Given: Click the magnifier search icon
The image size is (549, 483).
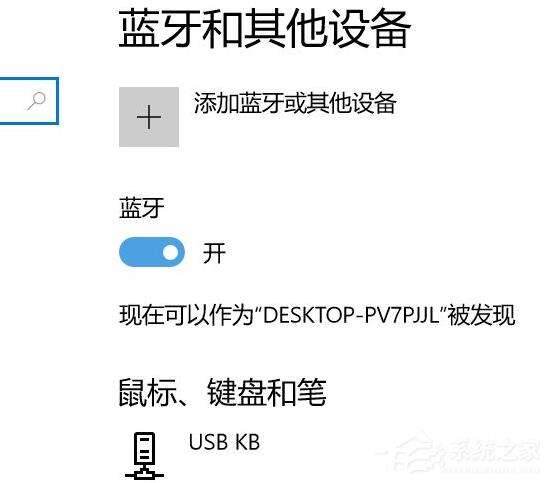Looking at the screenshot, I should [37, 101].
